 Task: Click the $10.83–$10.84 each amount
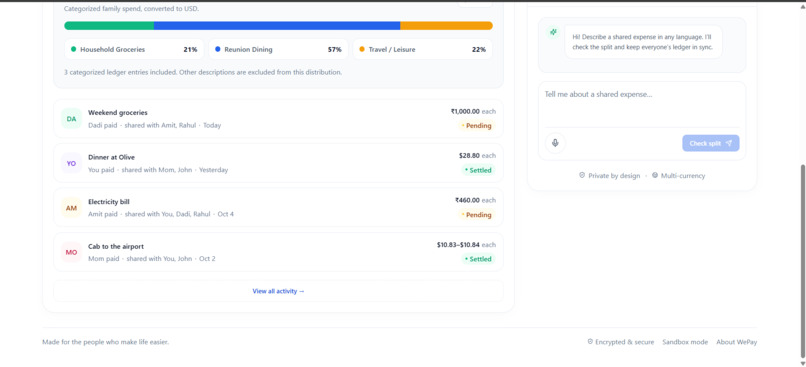pyautogui.click(x=466, y=245)
